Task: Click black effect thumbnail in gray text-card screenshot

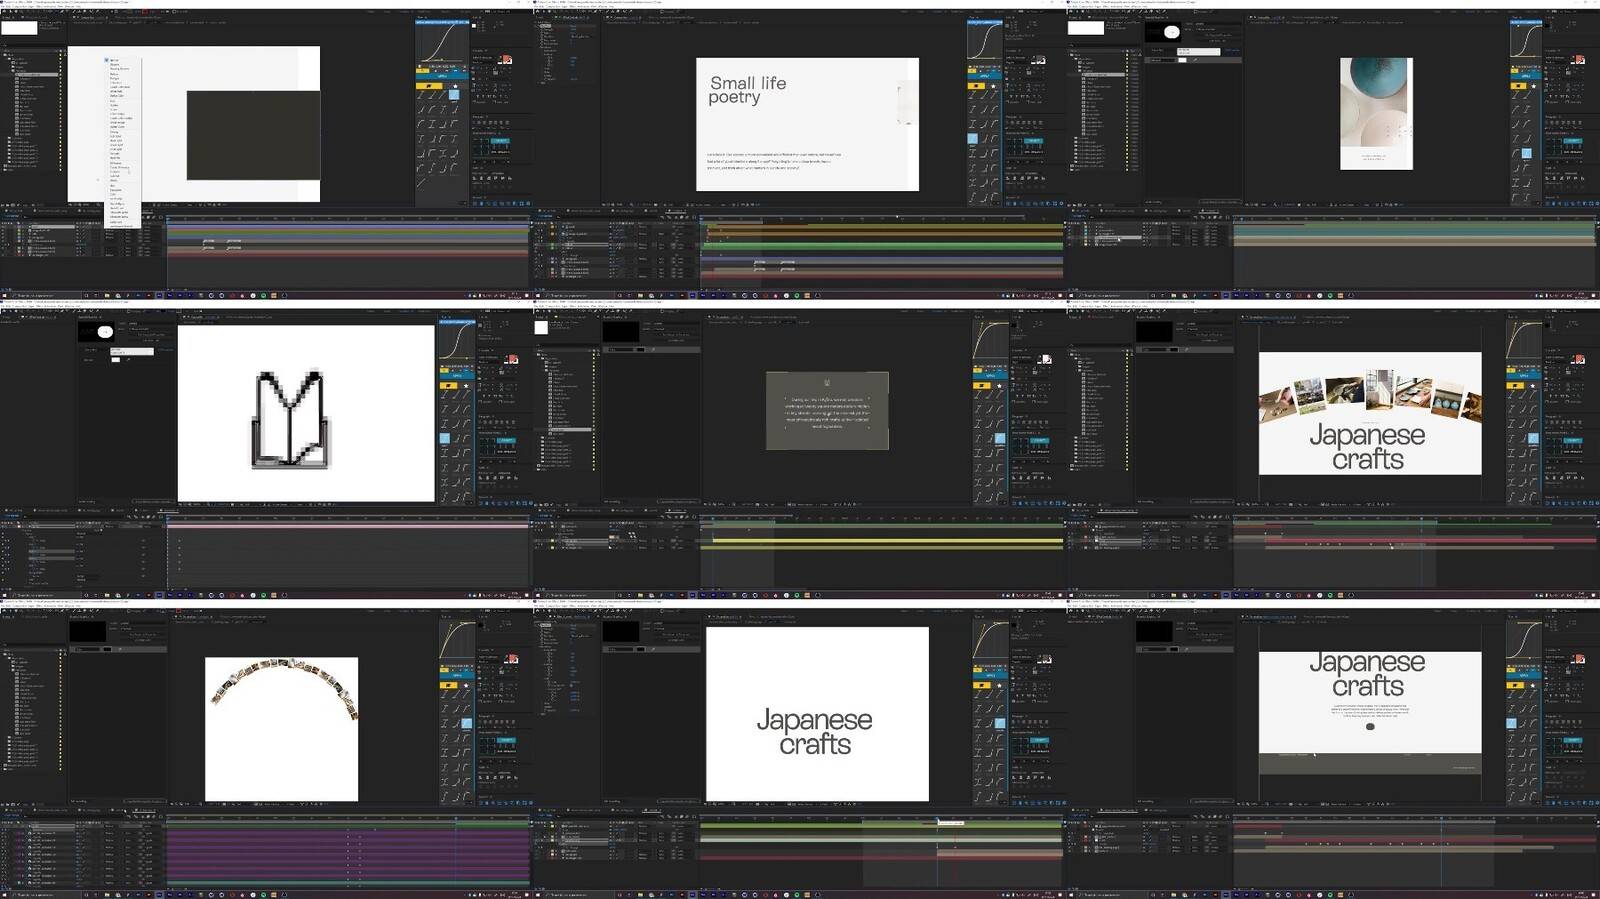Action: pos(620,331)
